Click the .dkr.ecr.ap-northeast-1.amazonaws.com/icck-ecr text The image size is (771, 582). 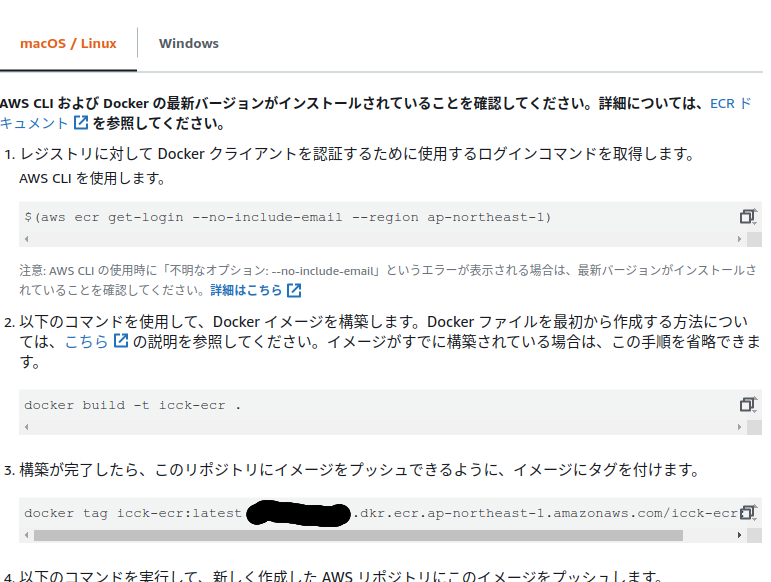pyautogui.click(x=545, y=513)
